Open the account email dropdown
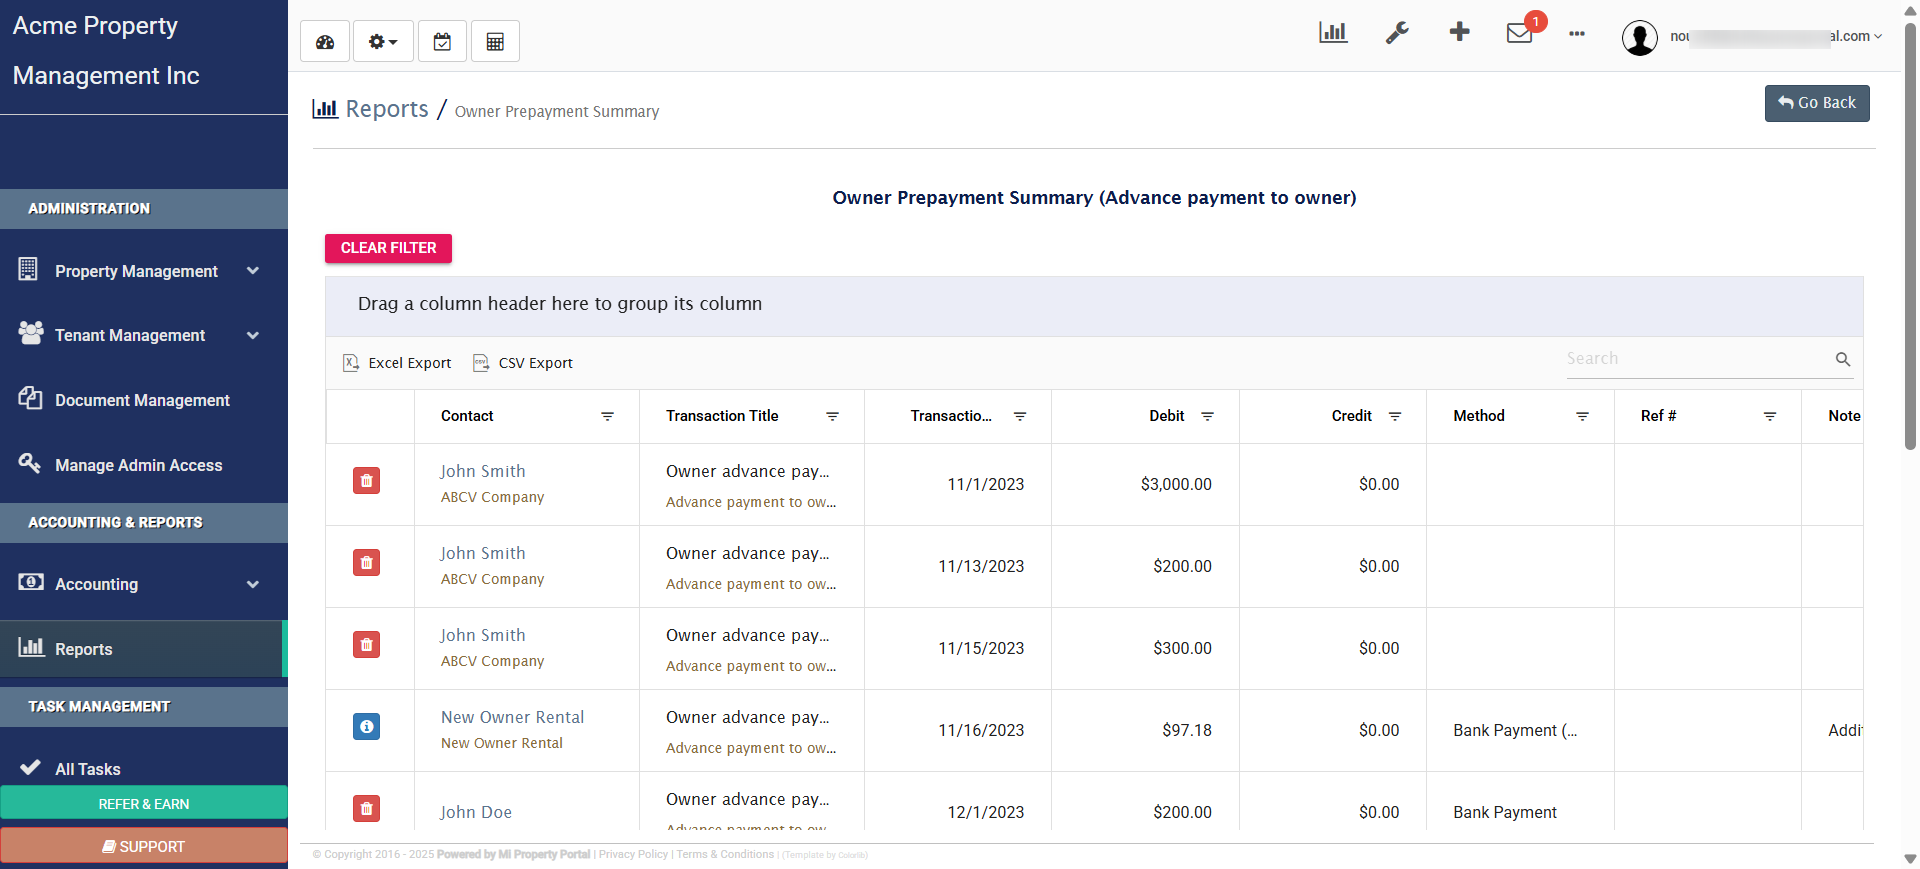Image resolution: width=1920 pixels, height=869 pixels. pos(1777,36)
